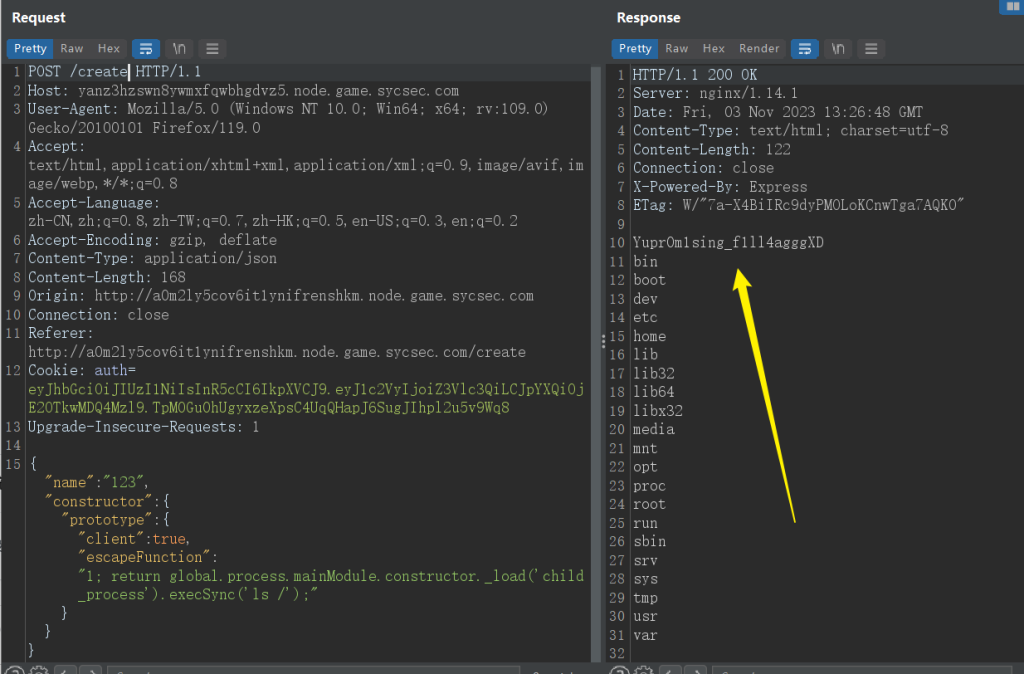Click the "proc" directory entry
The width and height of the screenshot is (1024, 674).
pos(649,486)
